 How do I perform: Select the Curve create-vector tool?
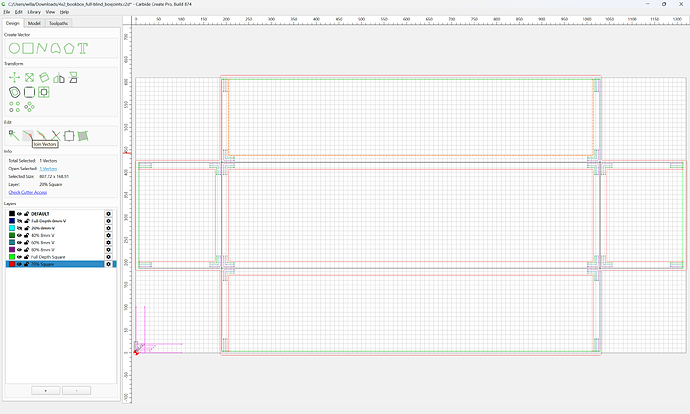pos(55,48)
